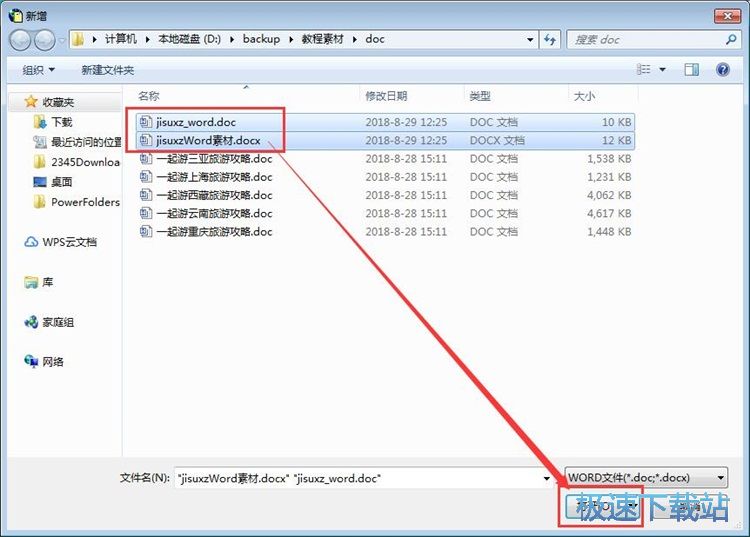Click the WPS云文档 cloud icon

pos(31,242)
